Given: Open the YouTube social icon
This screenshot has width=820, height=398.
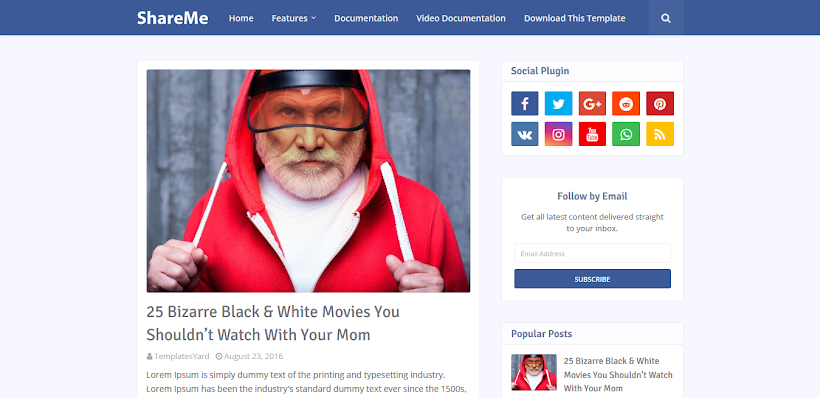Looking at the screenshot, I should pos(592,134).
